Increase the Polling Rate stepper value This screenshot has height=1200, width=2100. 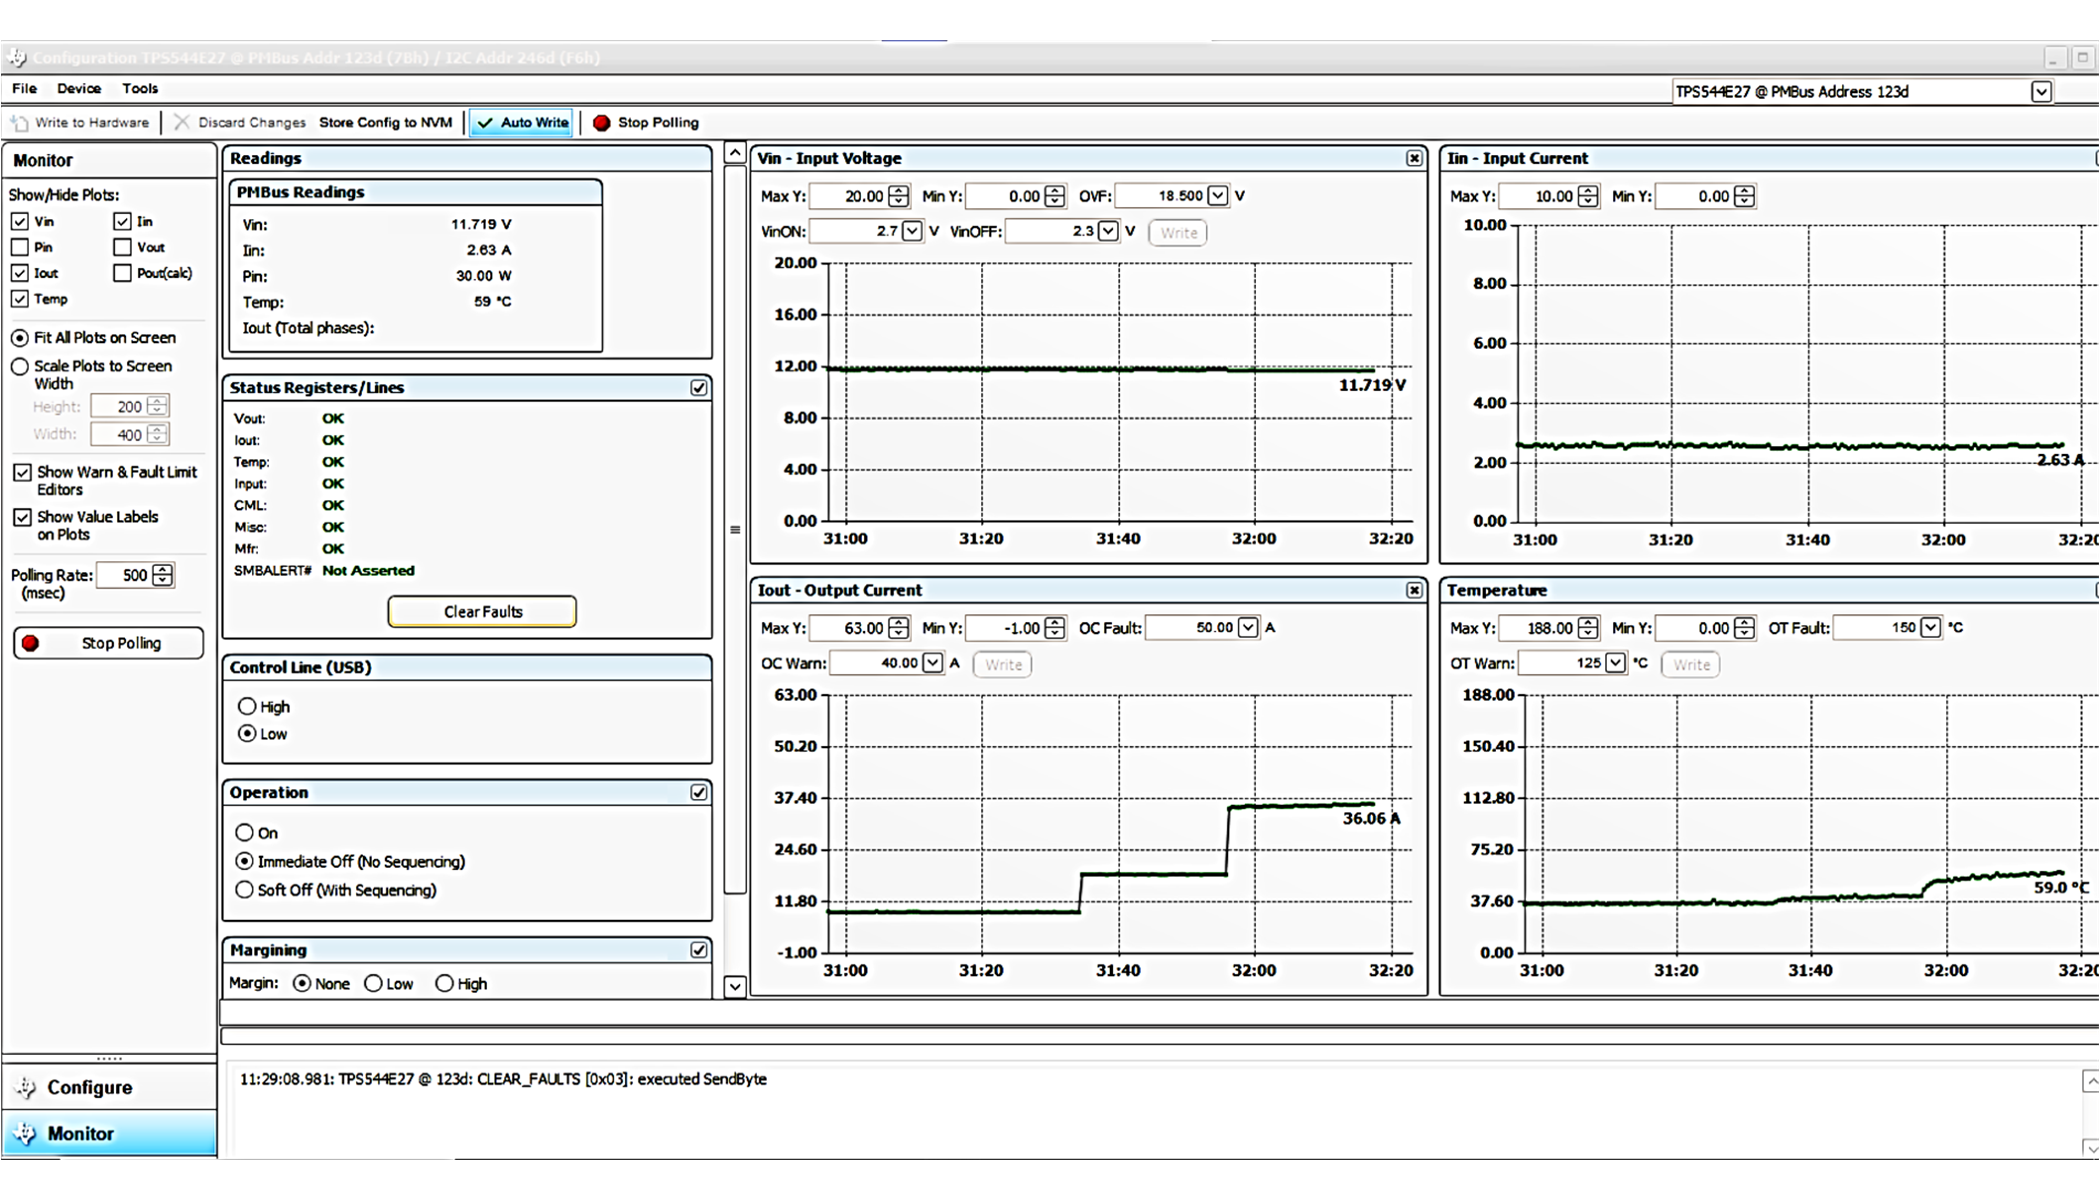click(163, 570)
